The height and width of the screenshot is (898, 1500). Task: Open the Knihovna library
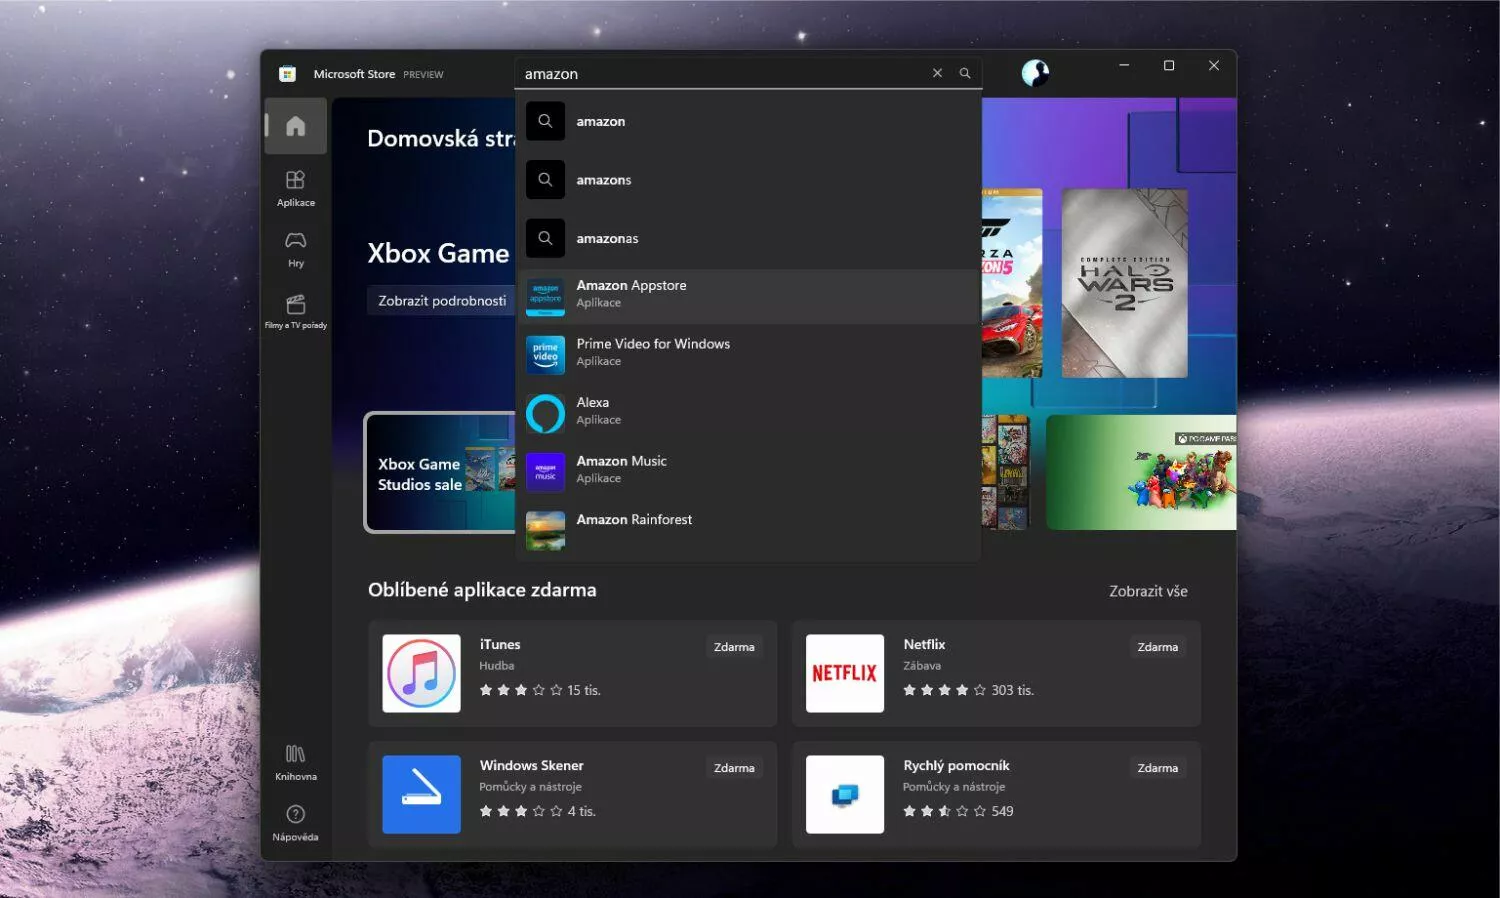tap(295, 762)
